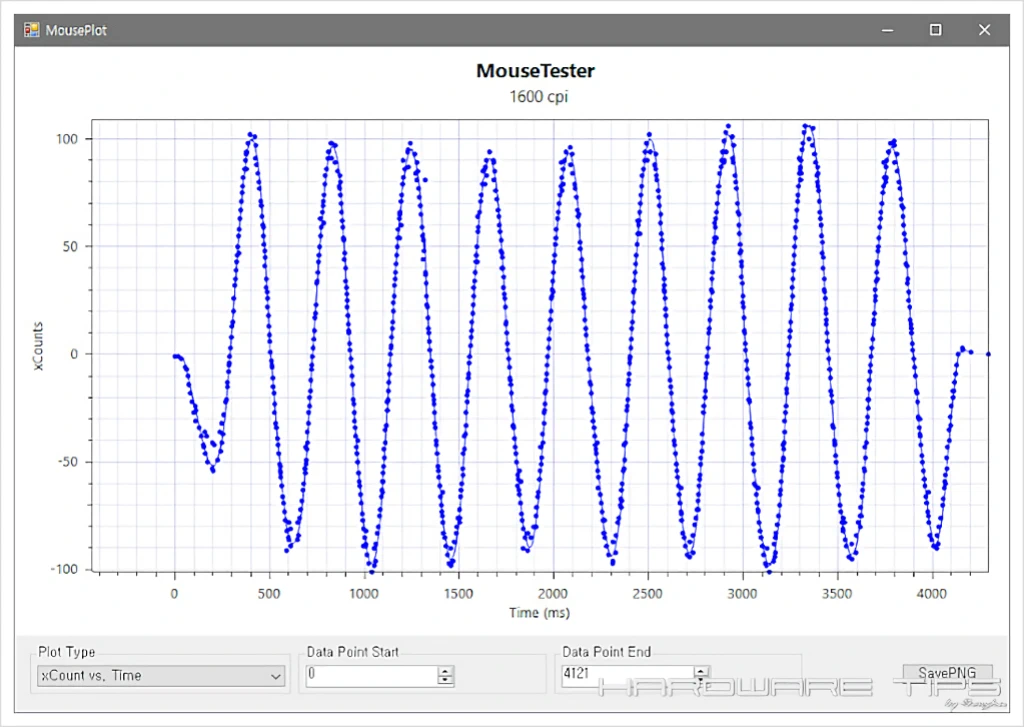Decrease Data Point Start with down arrow
1024x727 pixels.
pos(445,681)
